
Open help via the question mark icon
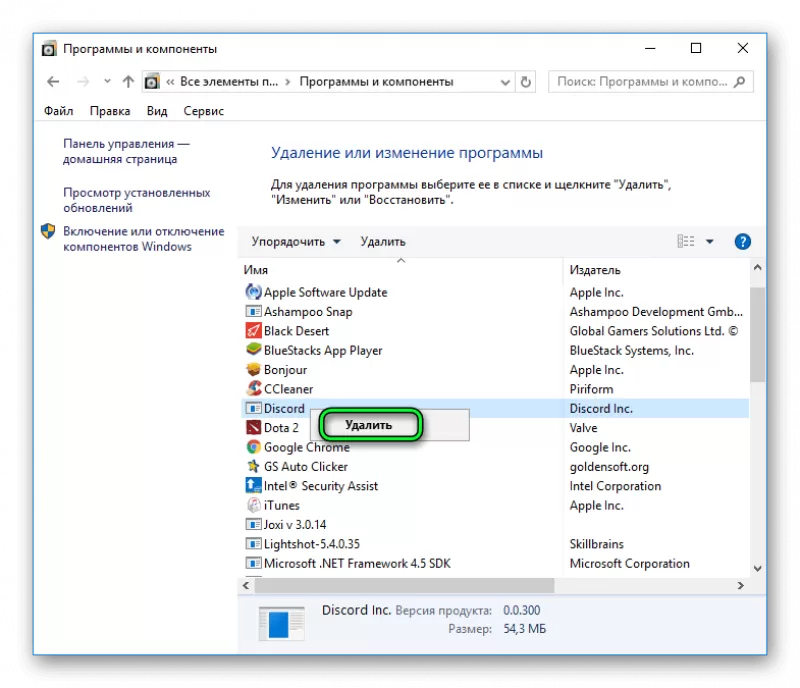[743, 241]
